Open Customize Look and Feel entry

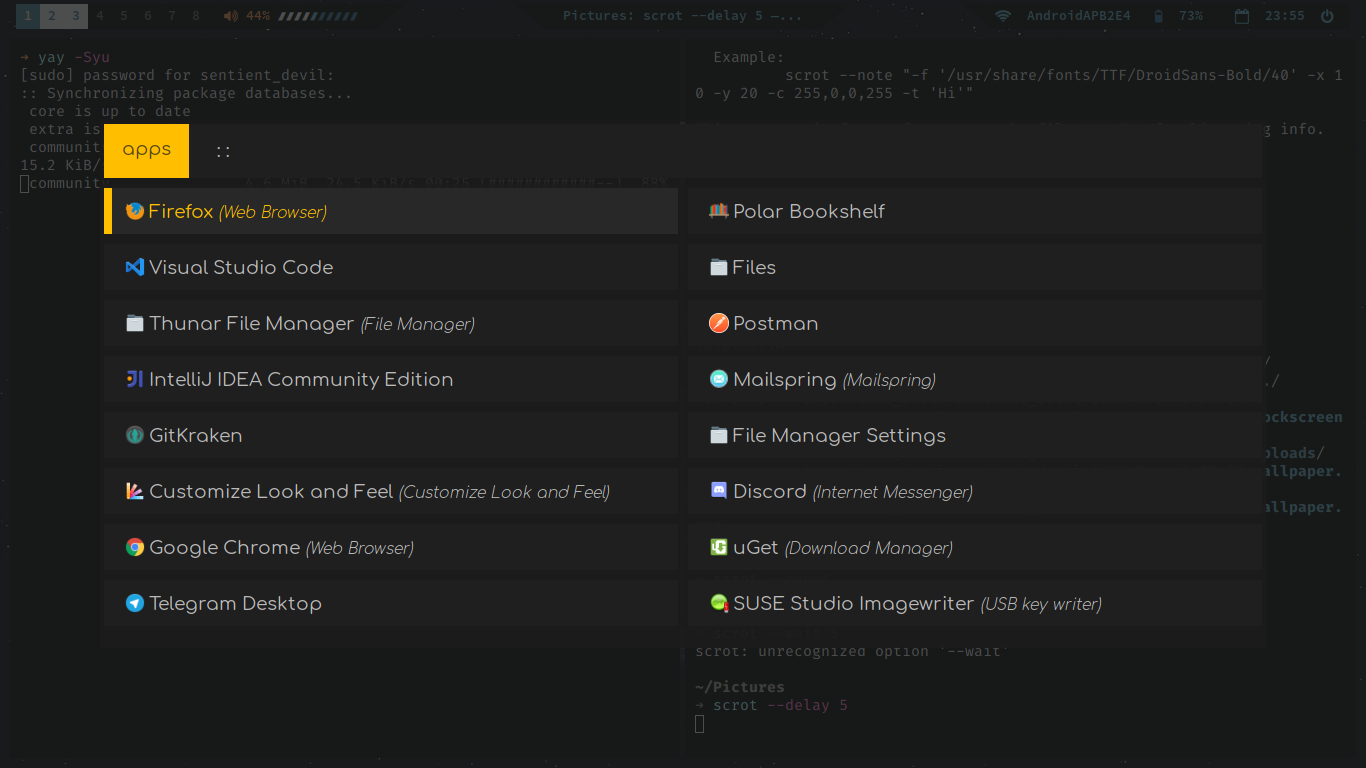point(391,491)
